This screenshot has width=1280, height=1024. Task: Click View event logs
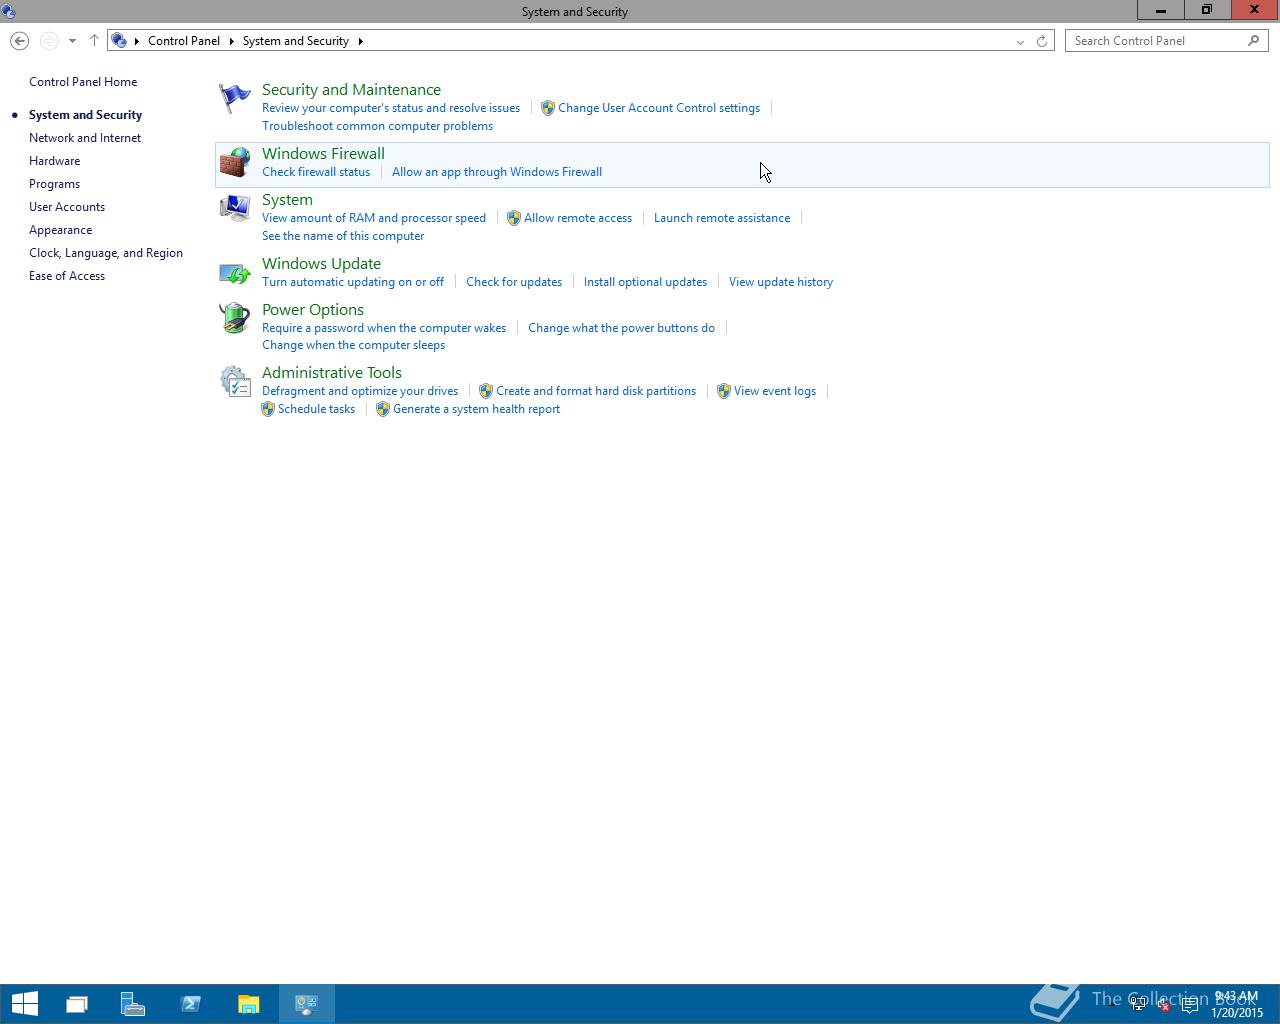pyautogui.click(x=775, y=391)
